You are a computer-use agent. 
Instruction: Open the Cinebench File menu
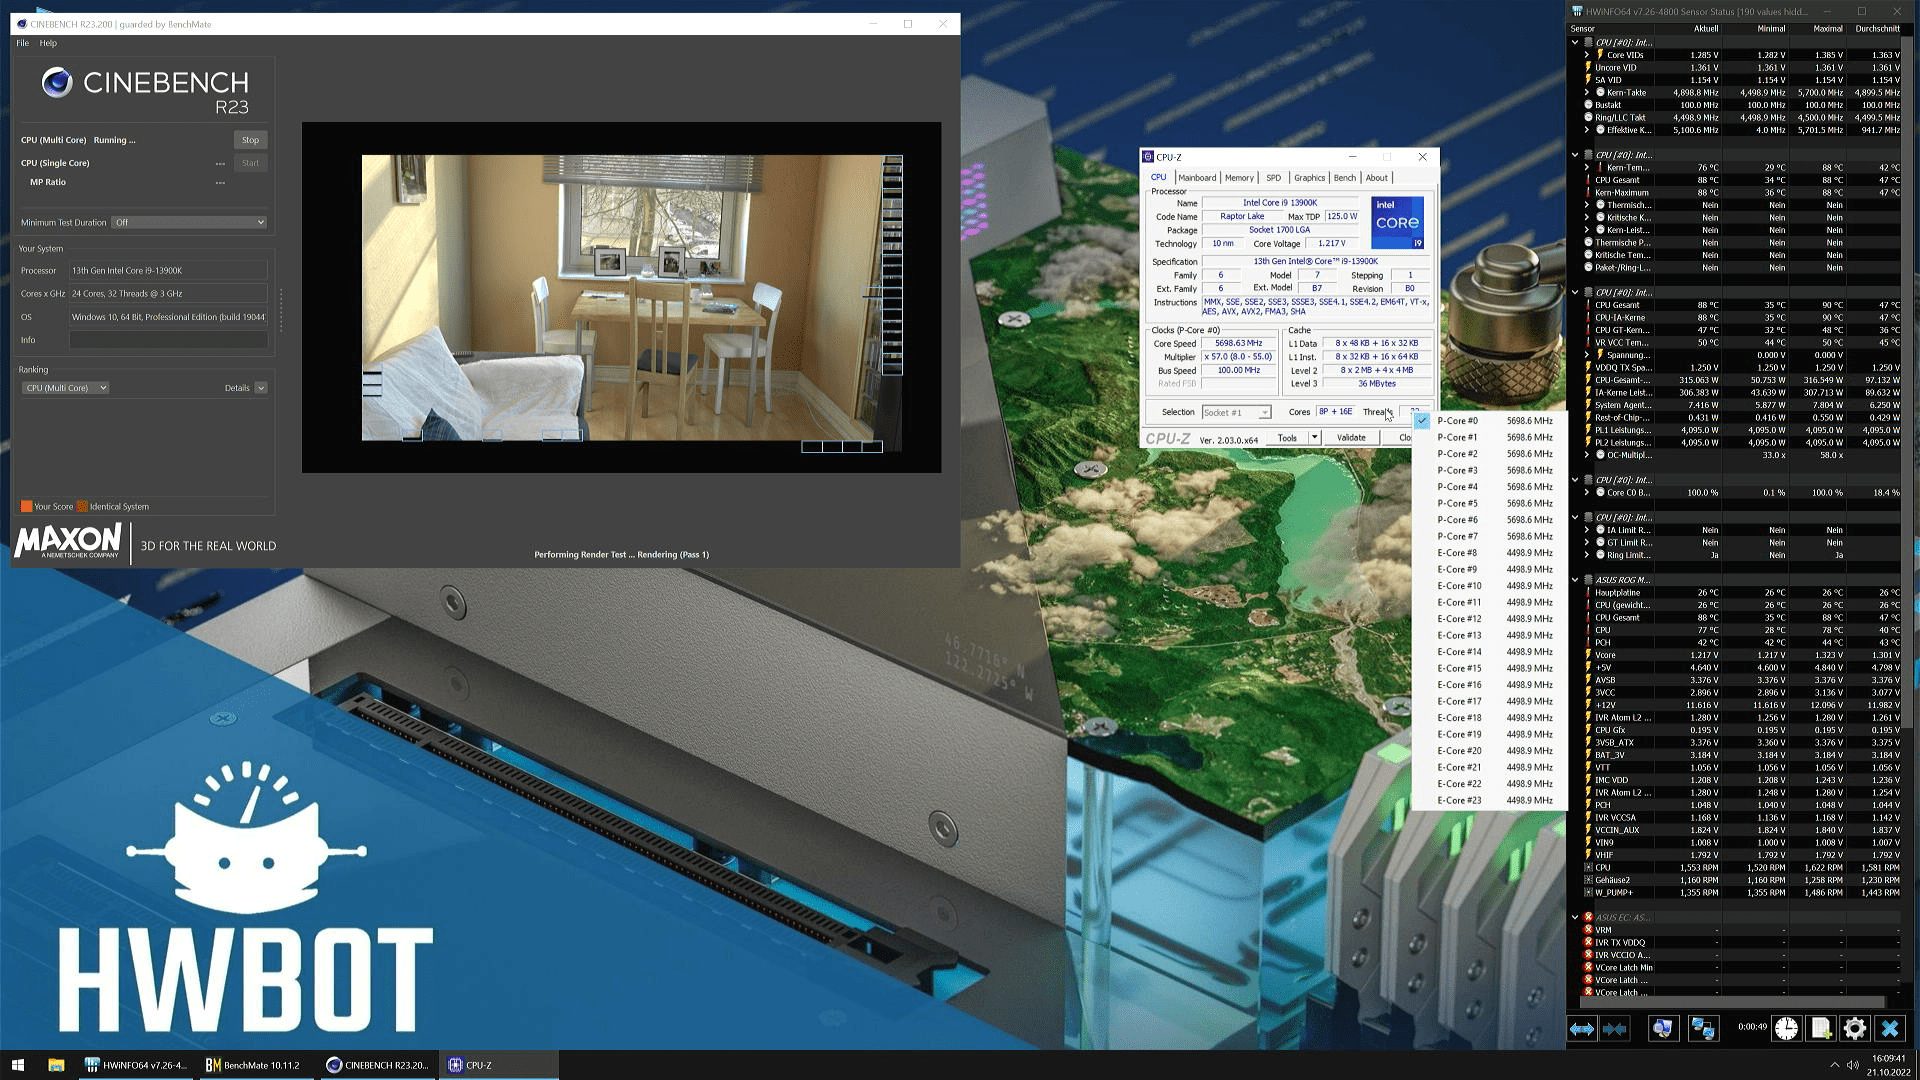coord(23,43)
